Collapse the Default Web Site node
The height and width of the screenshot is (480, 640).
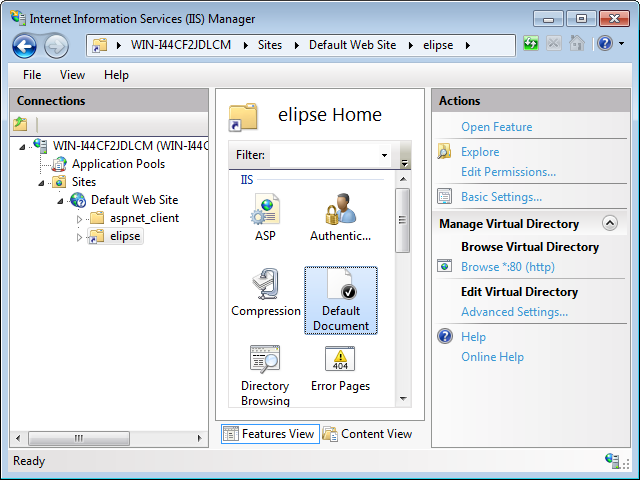(60, 201)
